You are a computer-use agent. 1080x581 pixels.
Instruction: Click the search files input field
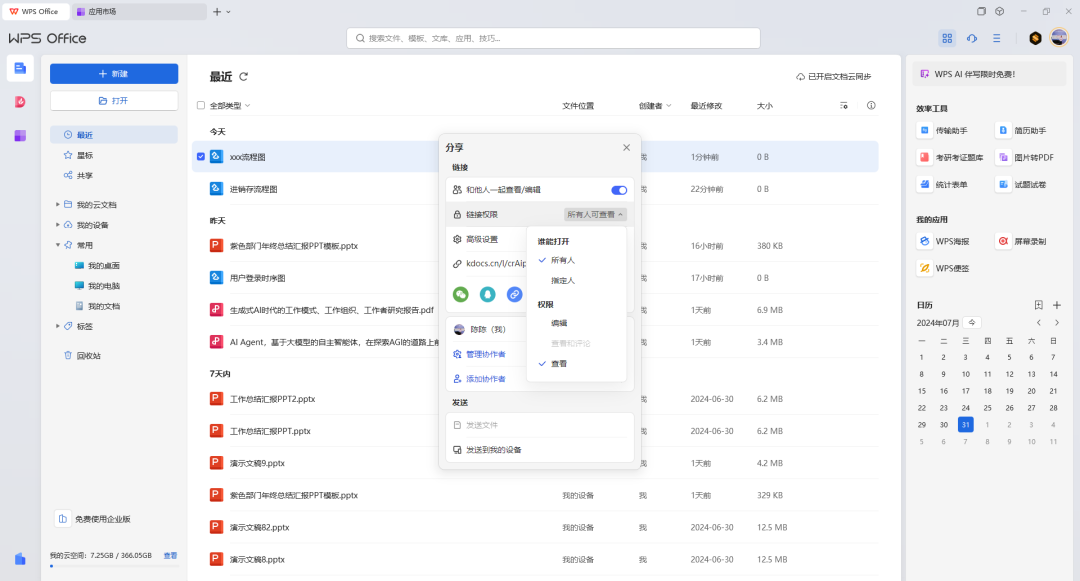click(553, 39)
